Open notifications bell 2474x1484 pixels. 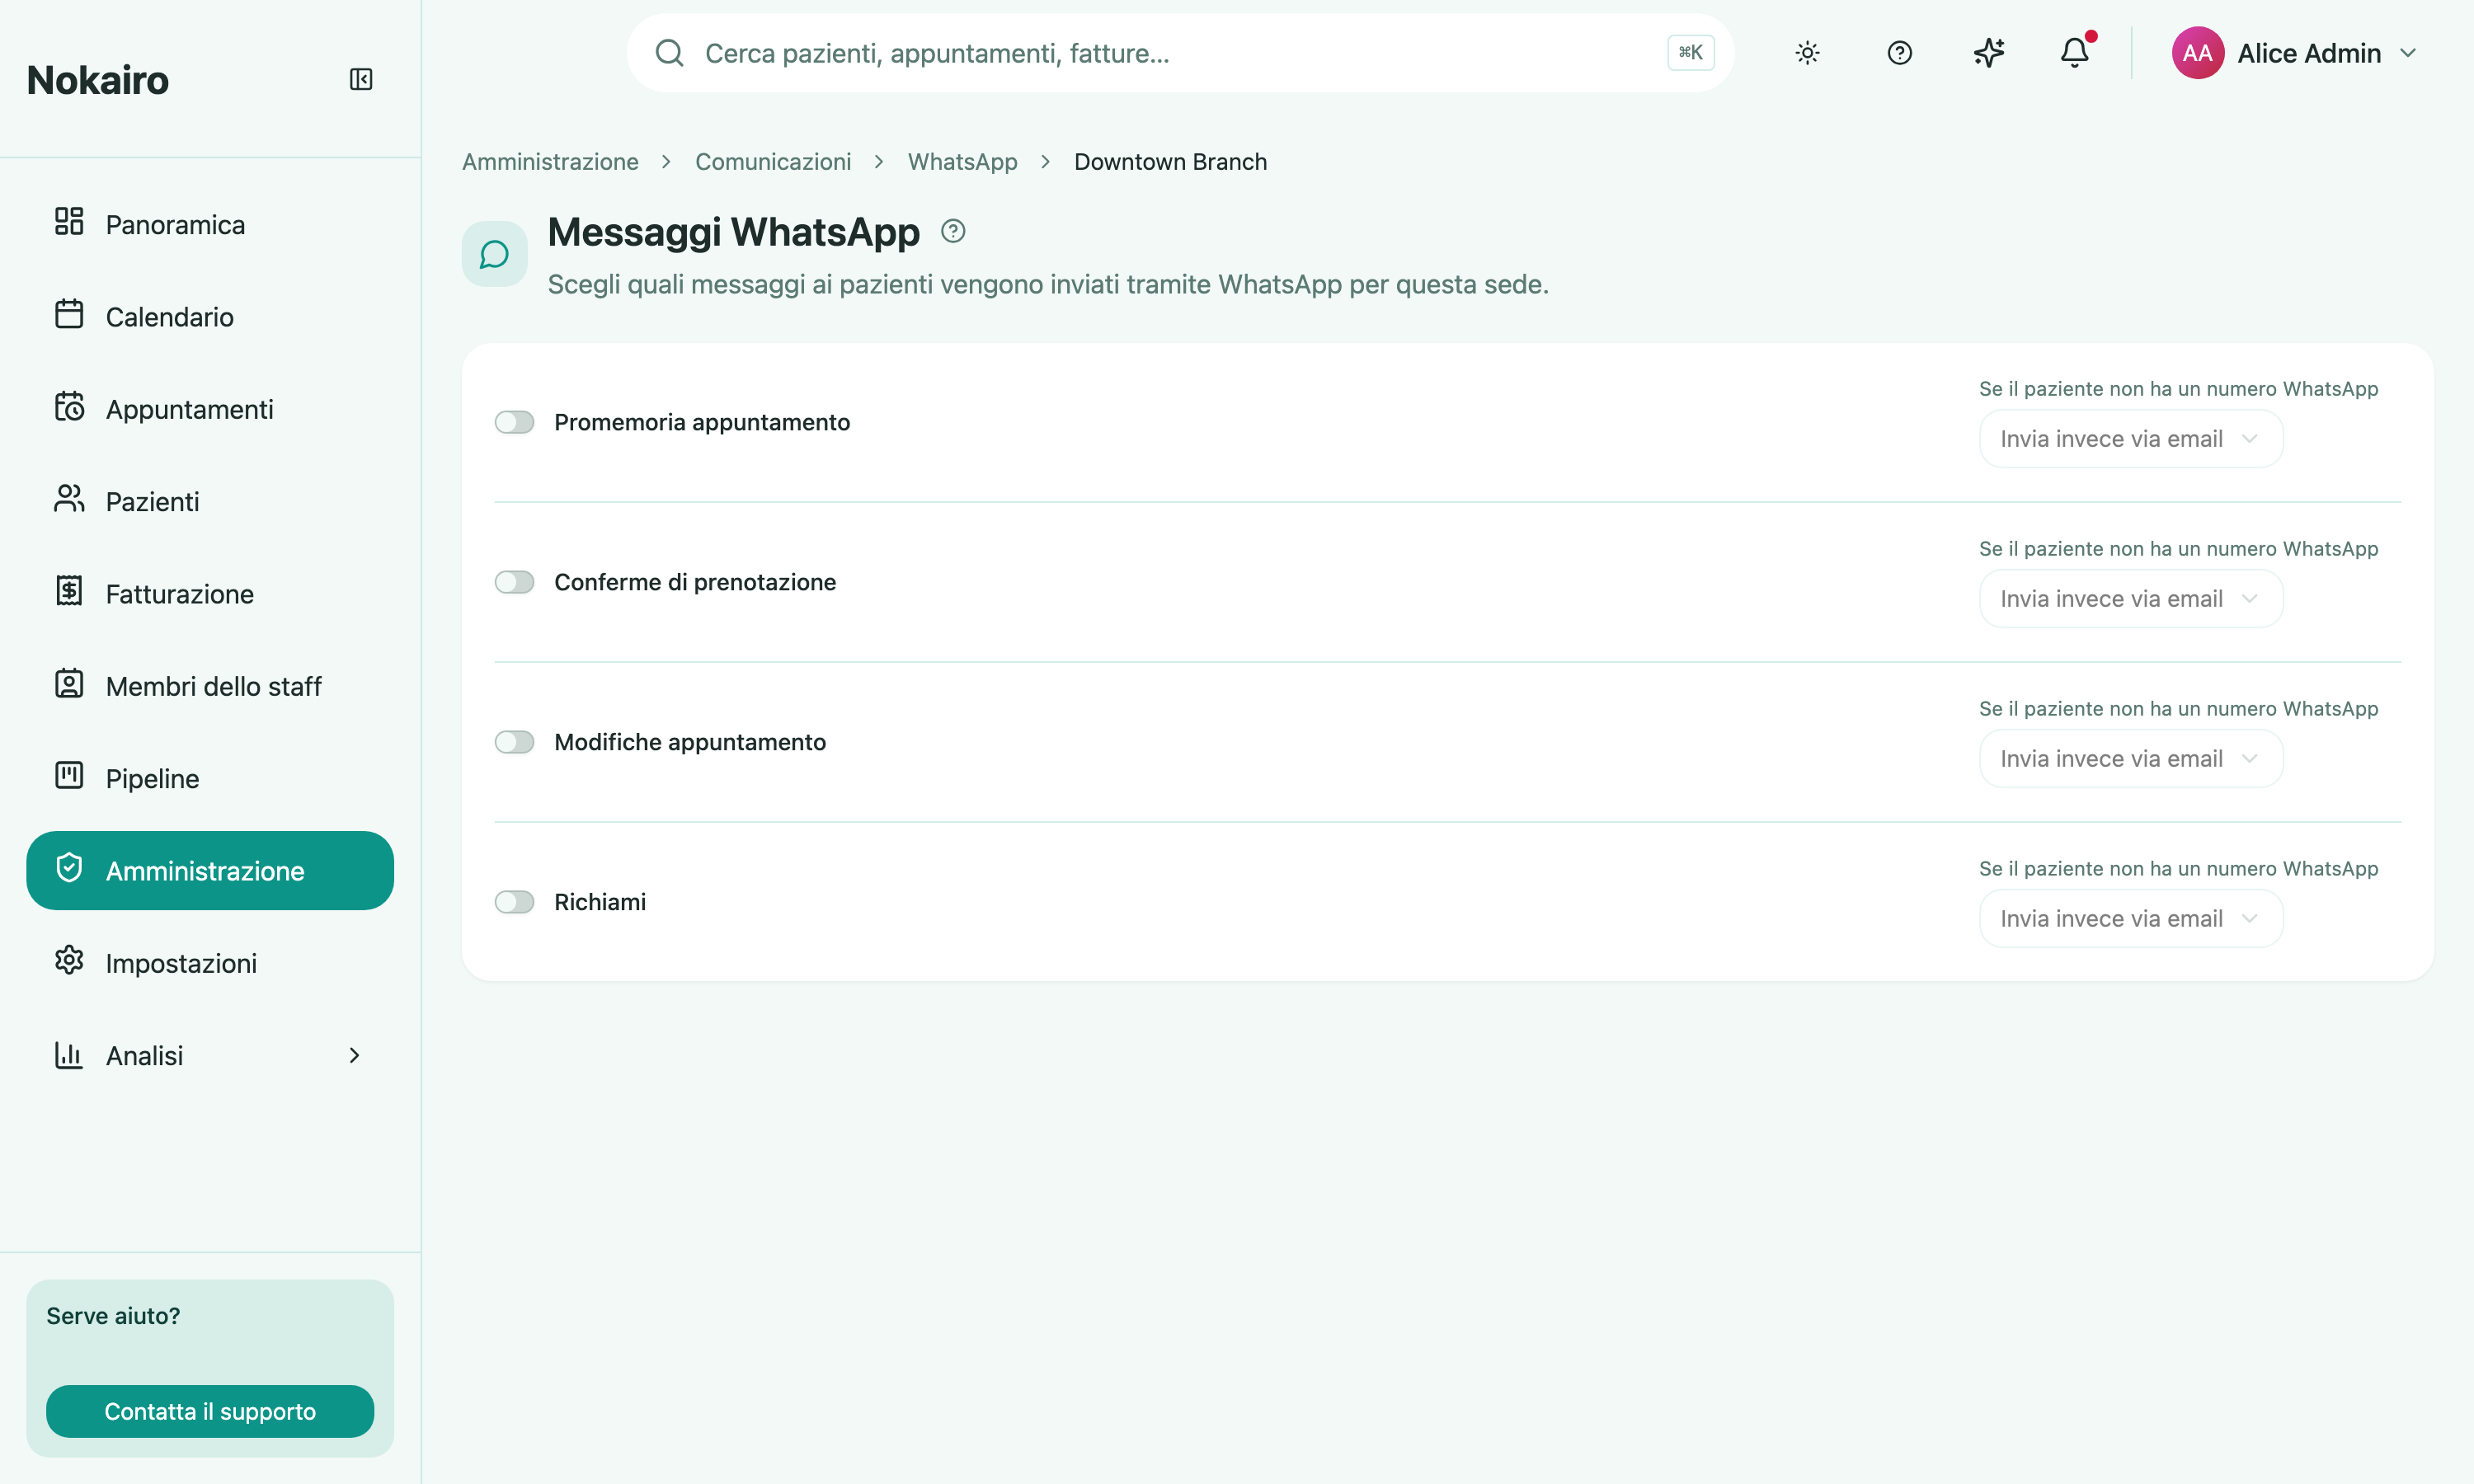pos(2075,53)
